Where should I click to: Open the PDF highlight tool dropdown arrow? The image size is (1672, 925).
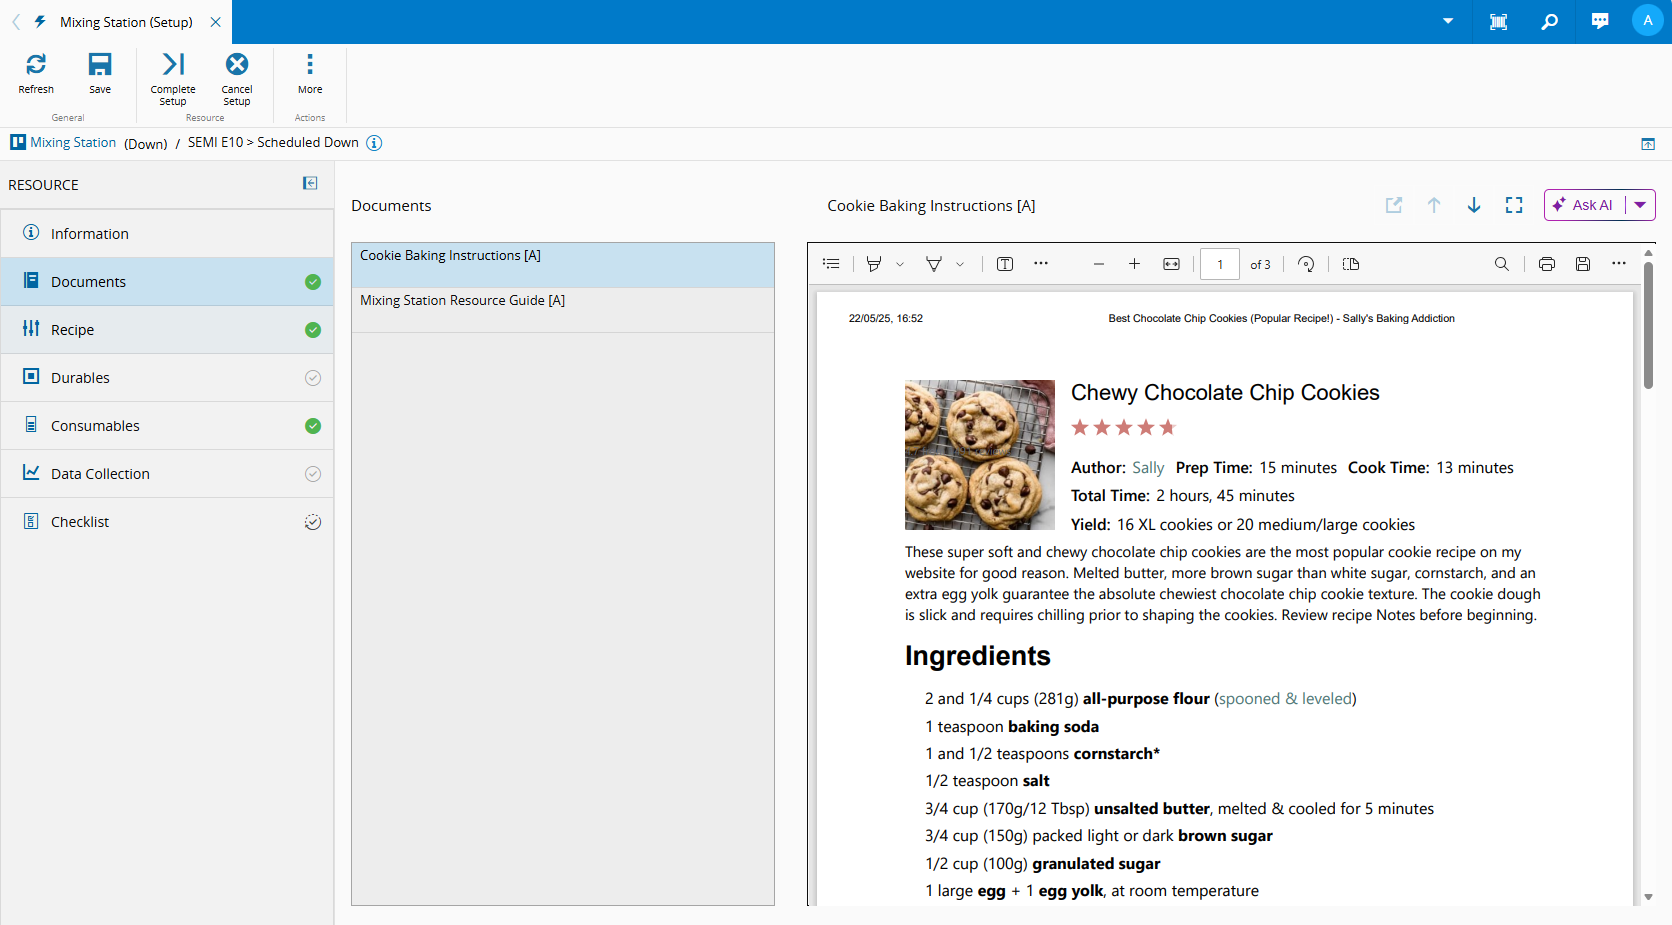[900, 264]
